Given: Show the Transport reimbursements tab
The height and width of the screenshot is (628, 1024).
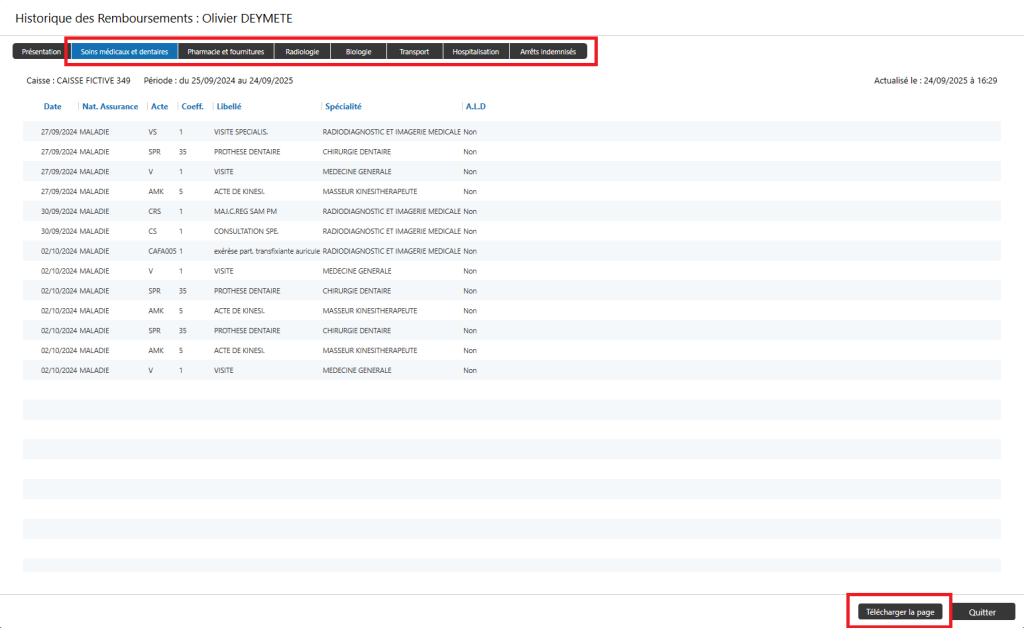Looking at the screenshot, I should click(414, 51).
